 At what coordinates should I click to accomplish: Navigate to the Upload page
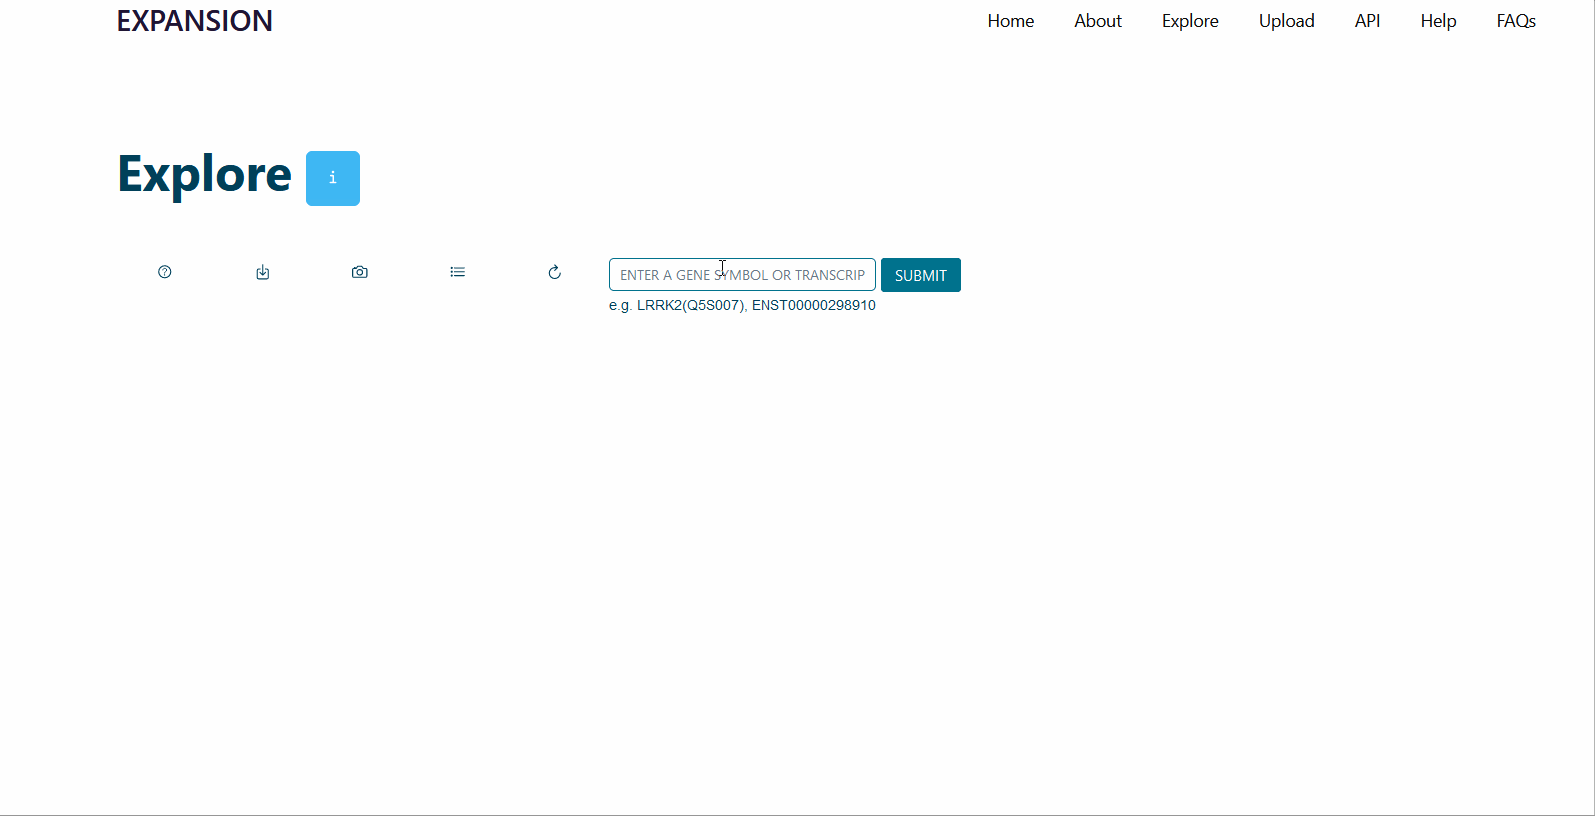1286,21
